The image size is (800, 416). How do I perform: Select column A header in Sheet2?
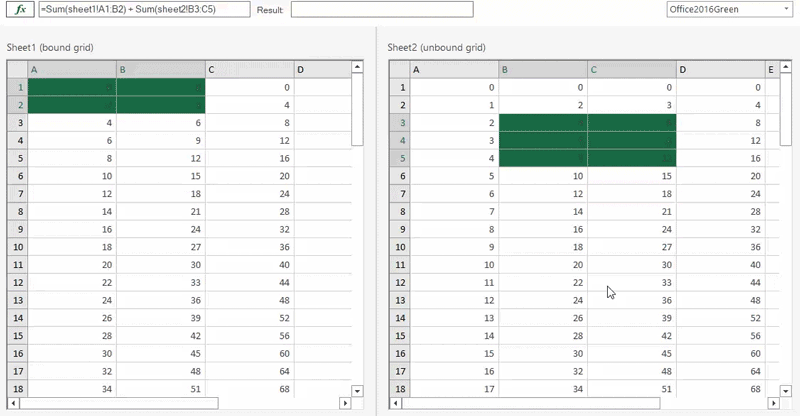[454, 69]
